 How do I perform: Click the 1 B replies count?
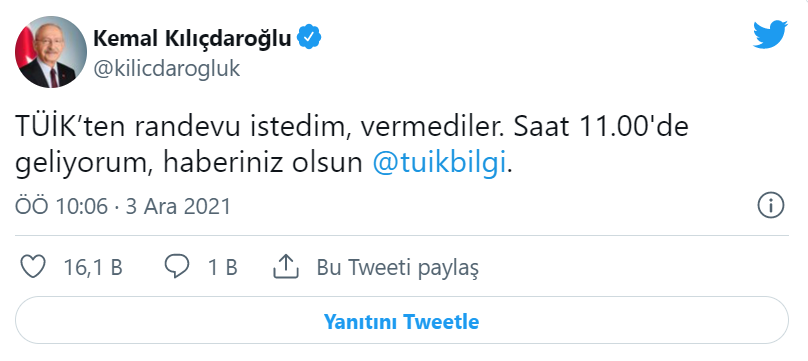[223, 267]
